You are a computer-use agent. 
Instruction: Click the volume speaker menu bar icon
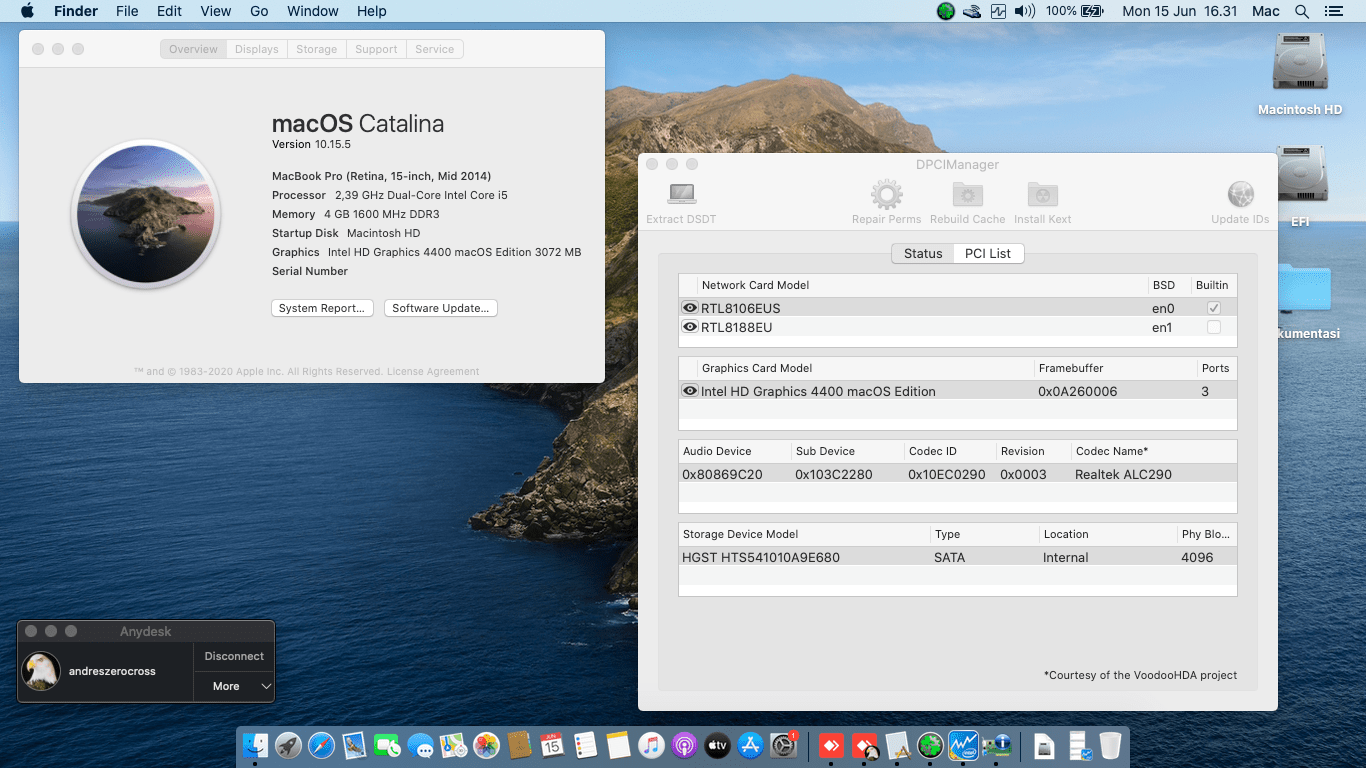(1025, 11)
